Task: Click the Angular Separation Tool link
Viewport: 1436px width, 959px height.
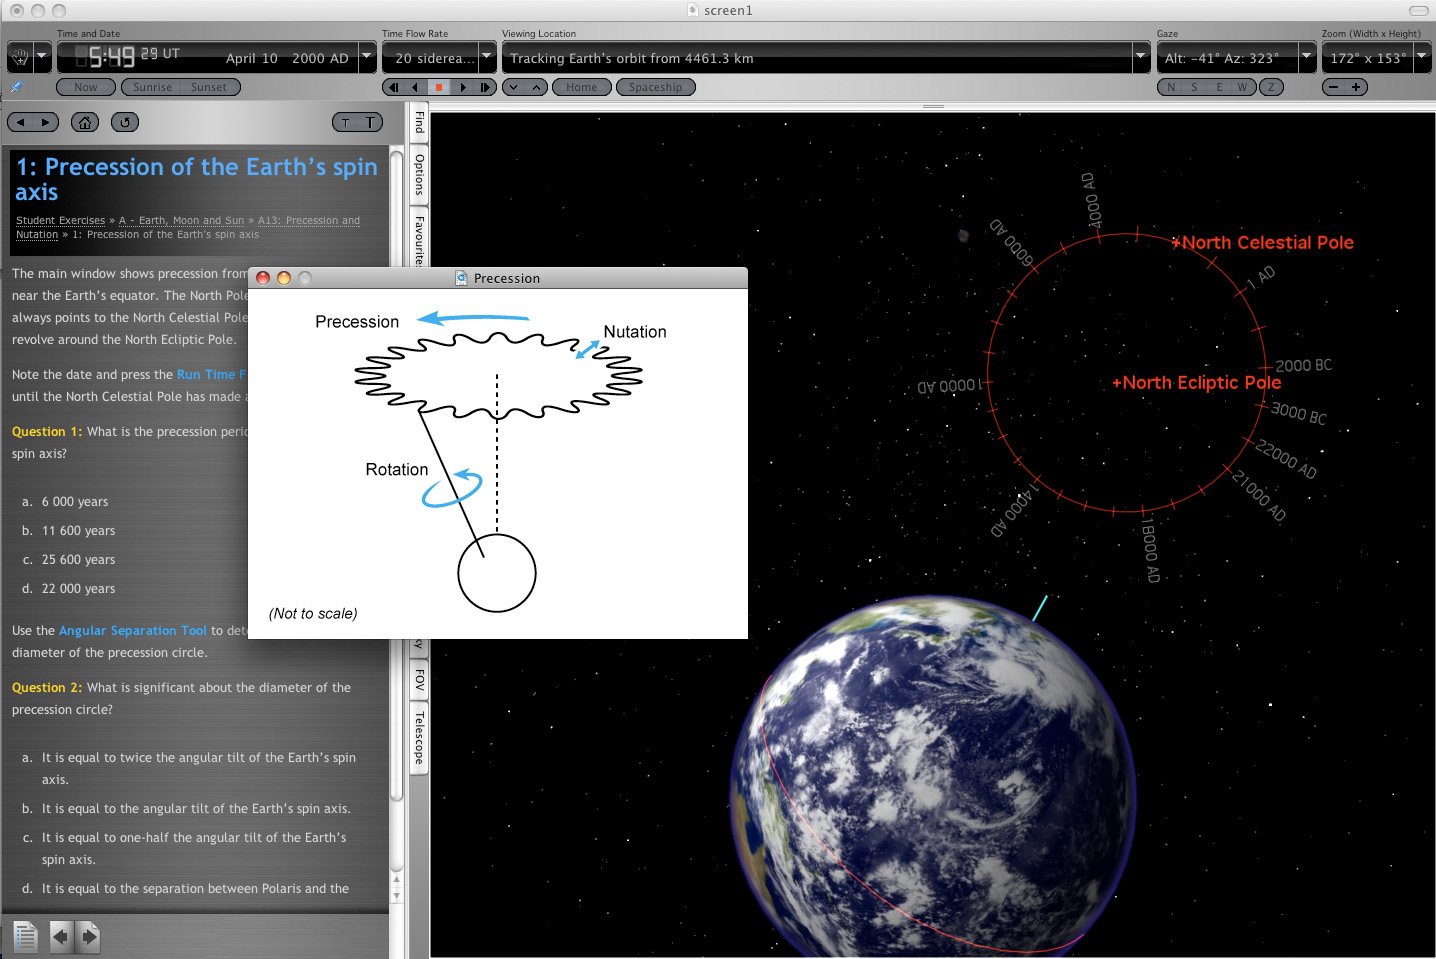Action: click(x=133, y=630)
